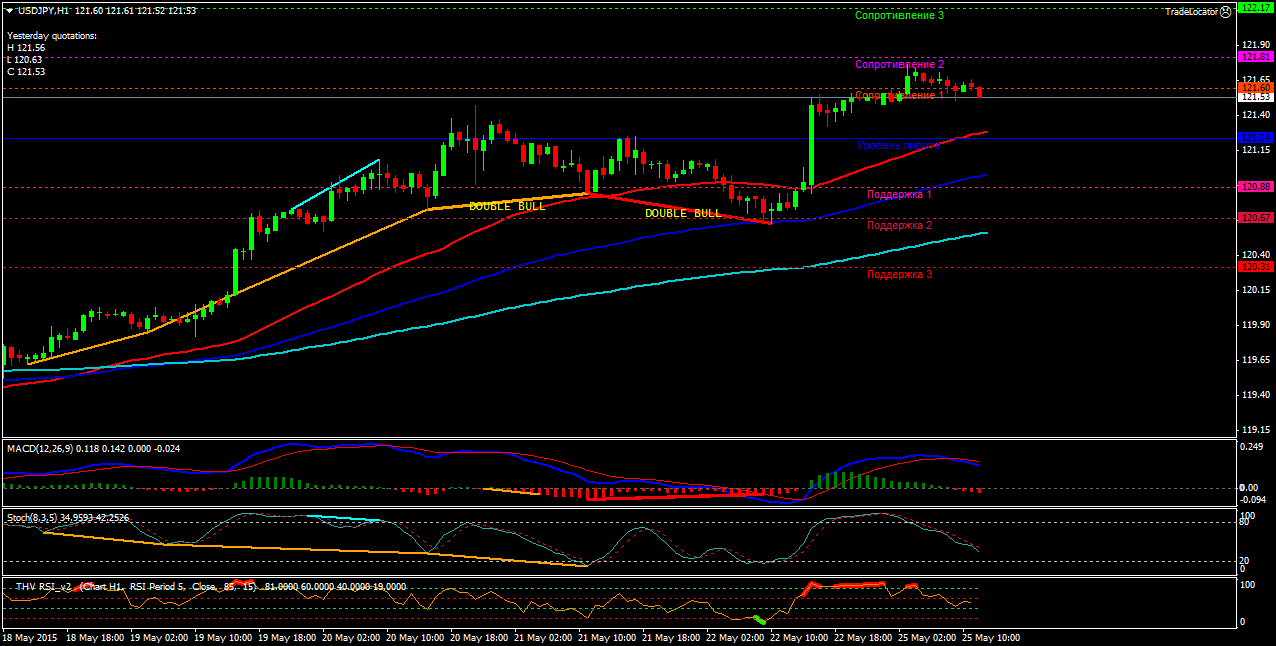Image resolution: width=1276 pixels, height=646 pixels.
Task: Open the USDJPY,H1 chart dropdown triangle
Action: click(x=9, y=10)
